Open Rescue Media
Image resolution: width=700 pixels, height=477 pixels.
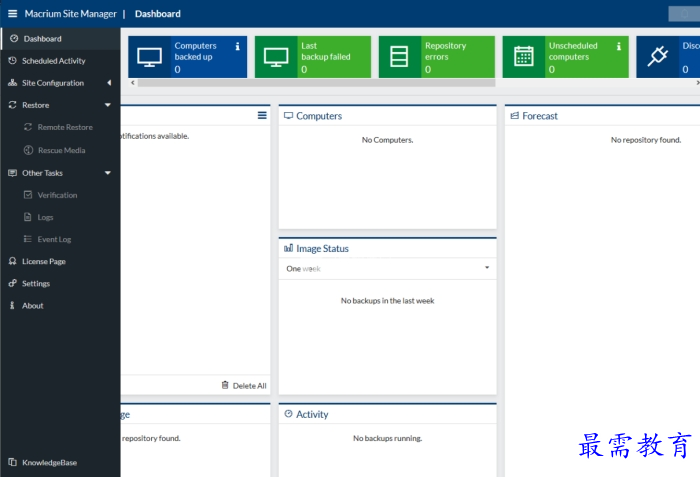point(60,151)
